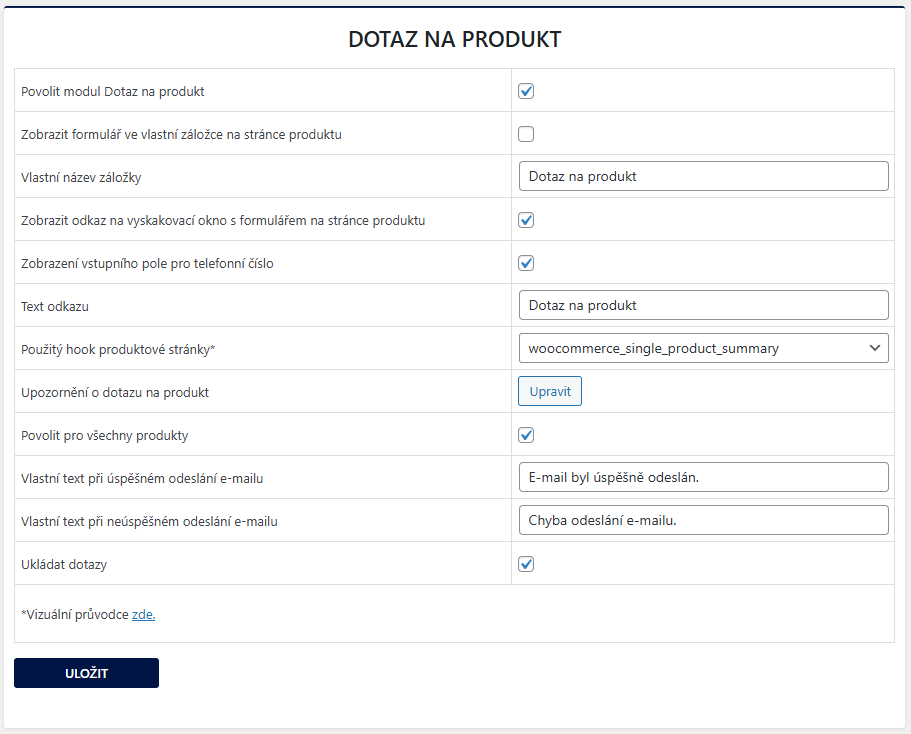Toggle 'Povolit pro všechny produkty' checkbox
911x734 pixels.
pos(526,435)
